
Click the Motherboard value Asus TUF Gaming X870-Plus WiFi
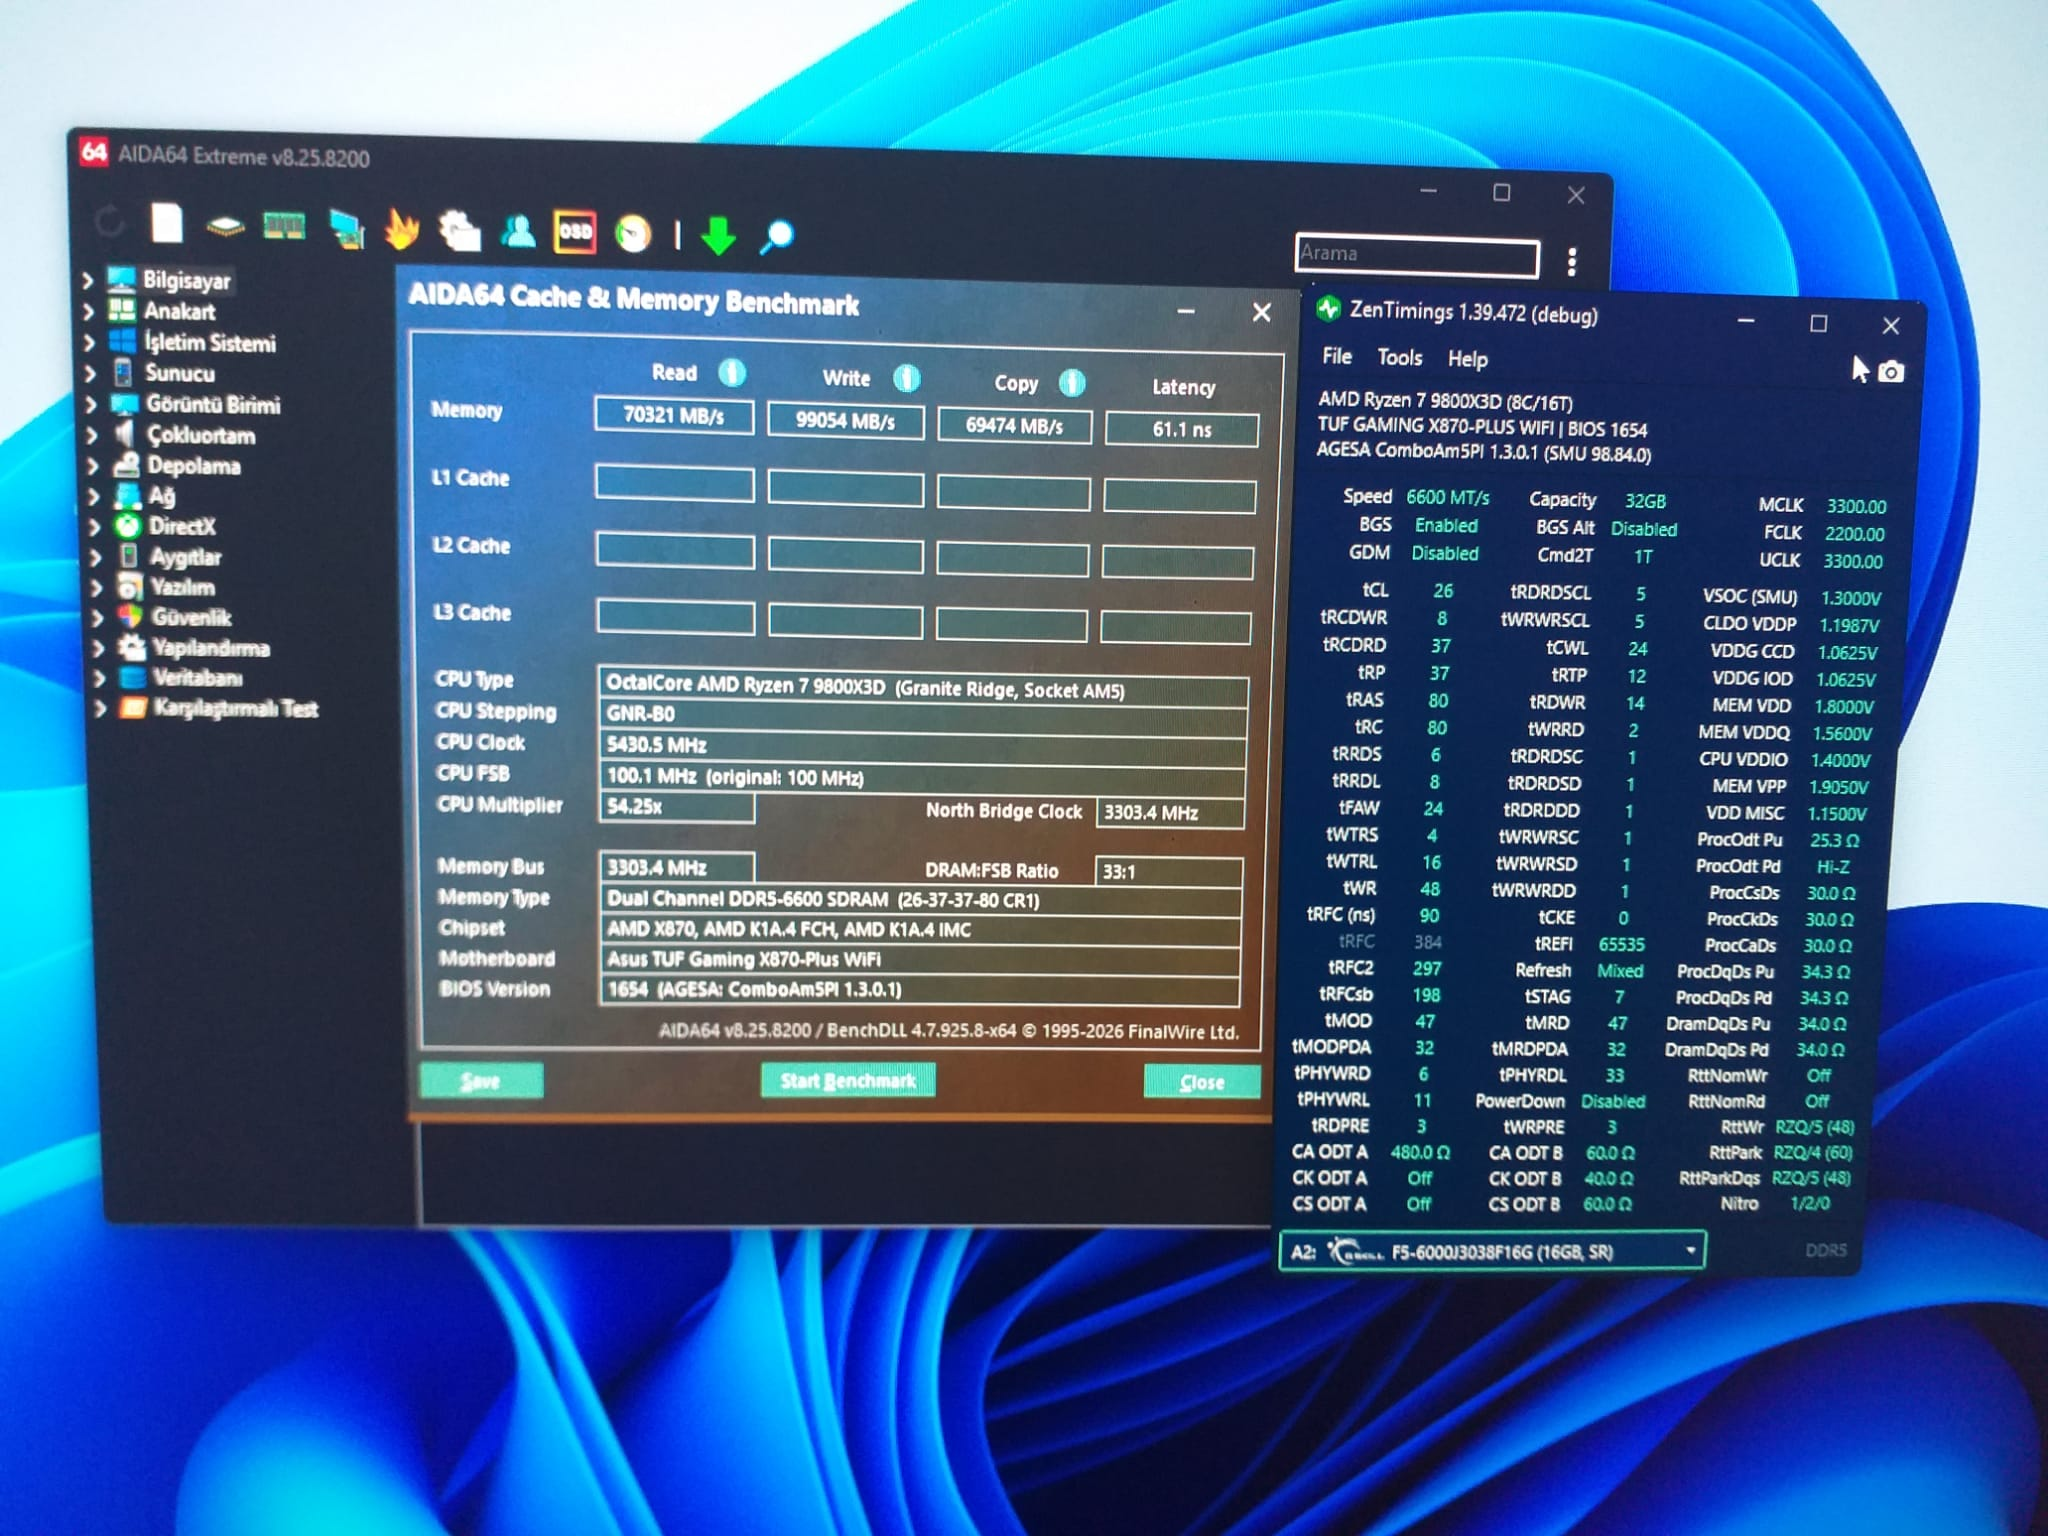pyautogui.click(x=920, y=960)
